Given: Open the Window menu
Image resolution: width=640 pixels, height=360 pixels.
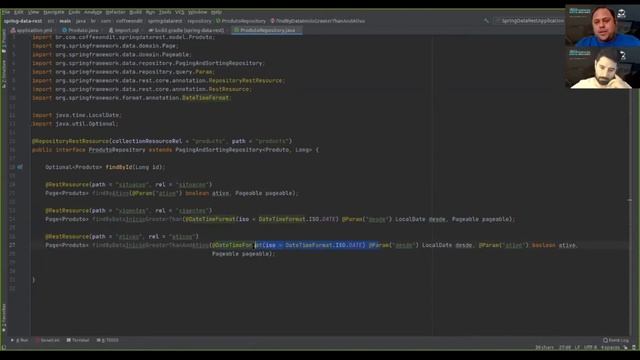Looking at the screenshot, I should coord(198,12).
